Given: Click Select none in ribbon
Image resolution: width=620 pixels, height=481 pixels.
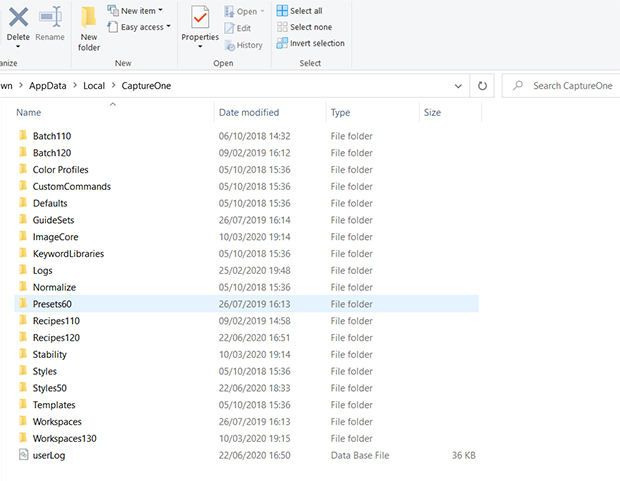Looking at the screenshot, I should (x=304, y=27).
